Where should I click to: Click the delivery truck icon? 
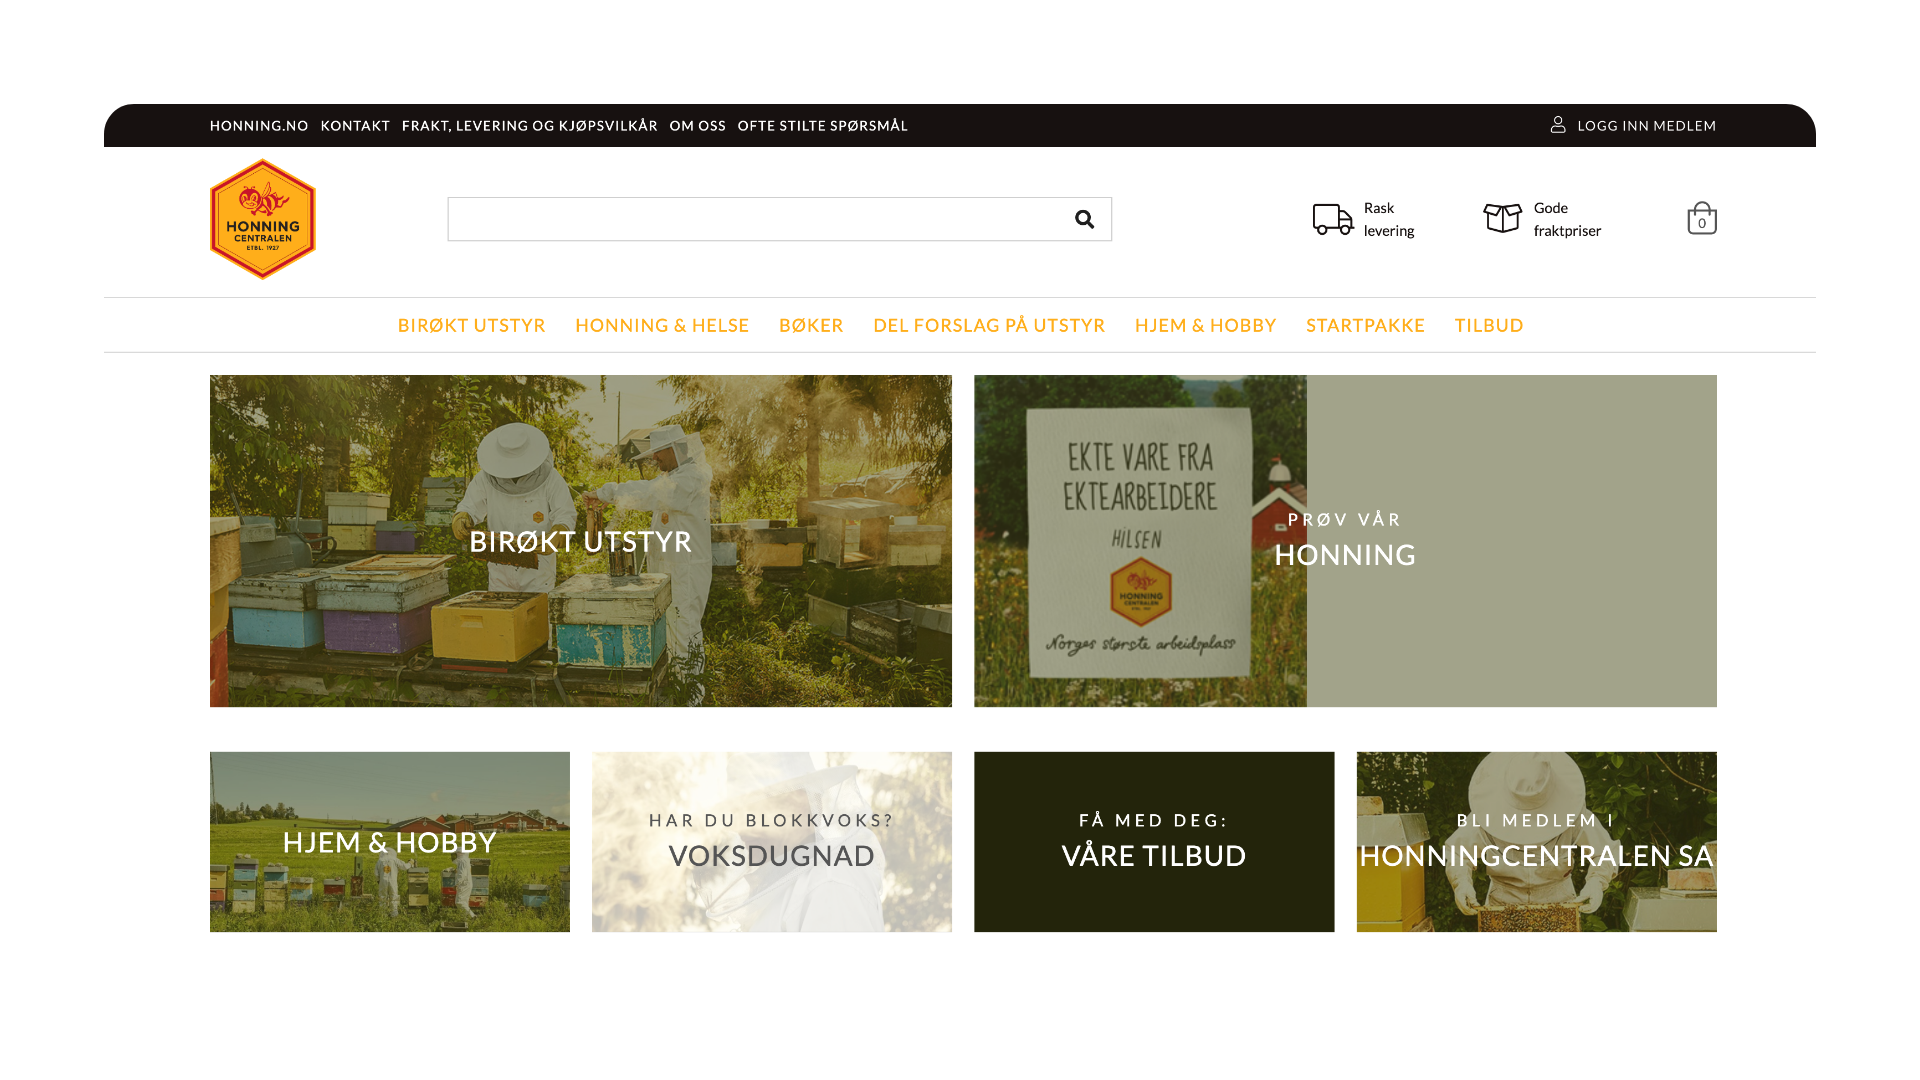point(1332,219)
